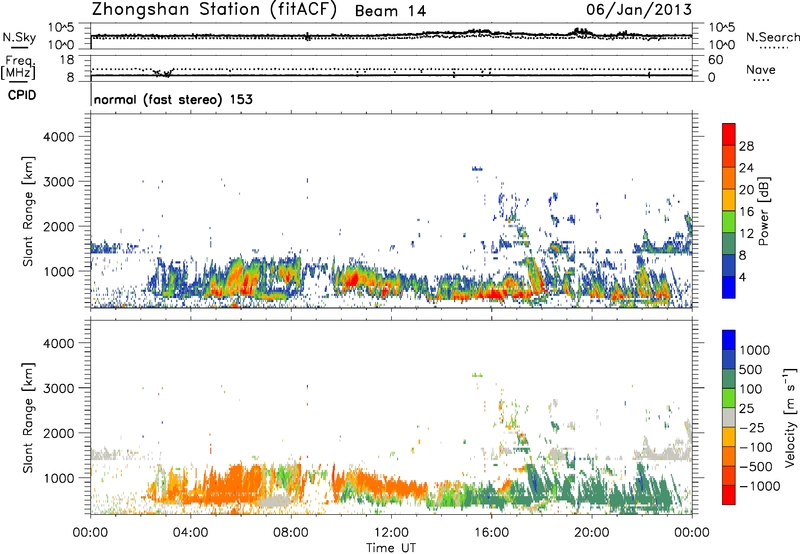800x554 pixels.
Task: Click the dark green 8–12 dB Power segment
Action: [x=729, y=243]
